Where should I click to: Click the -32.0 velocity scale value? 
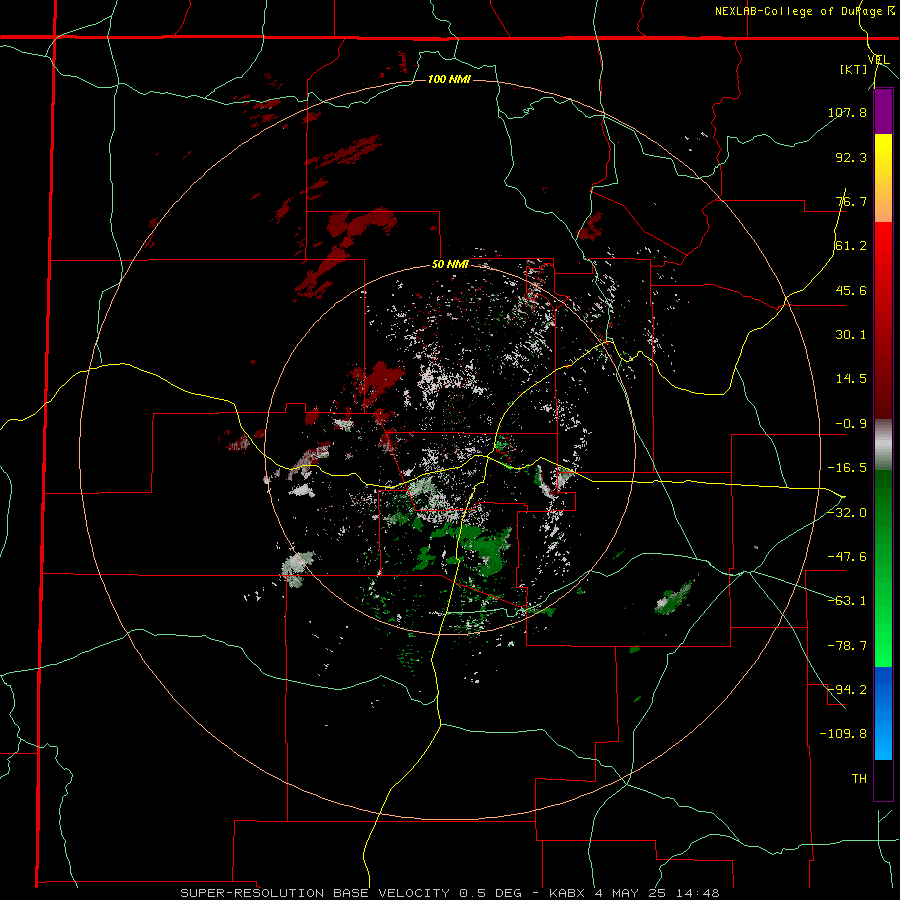click(x=847, y=513)
